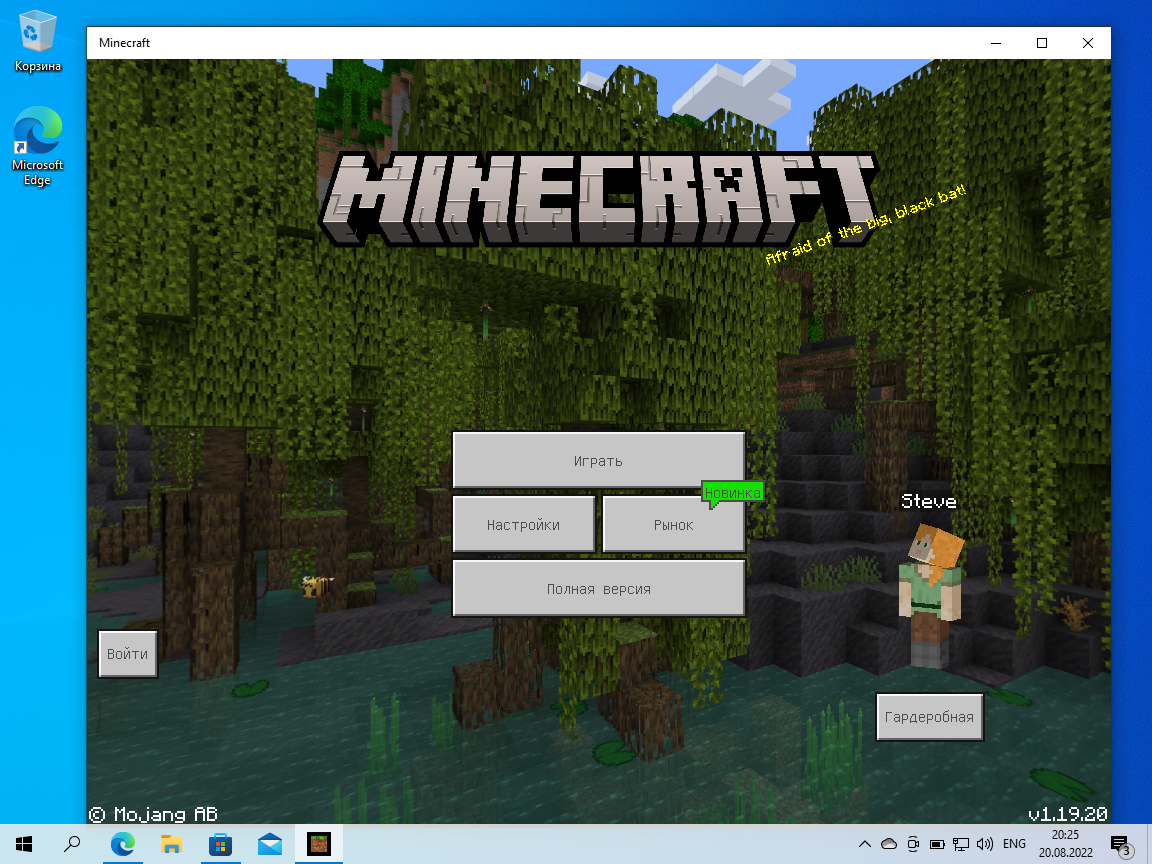Click the Steve name label
The height and width of the screenshot is (864, 1152).
[929, 501]
